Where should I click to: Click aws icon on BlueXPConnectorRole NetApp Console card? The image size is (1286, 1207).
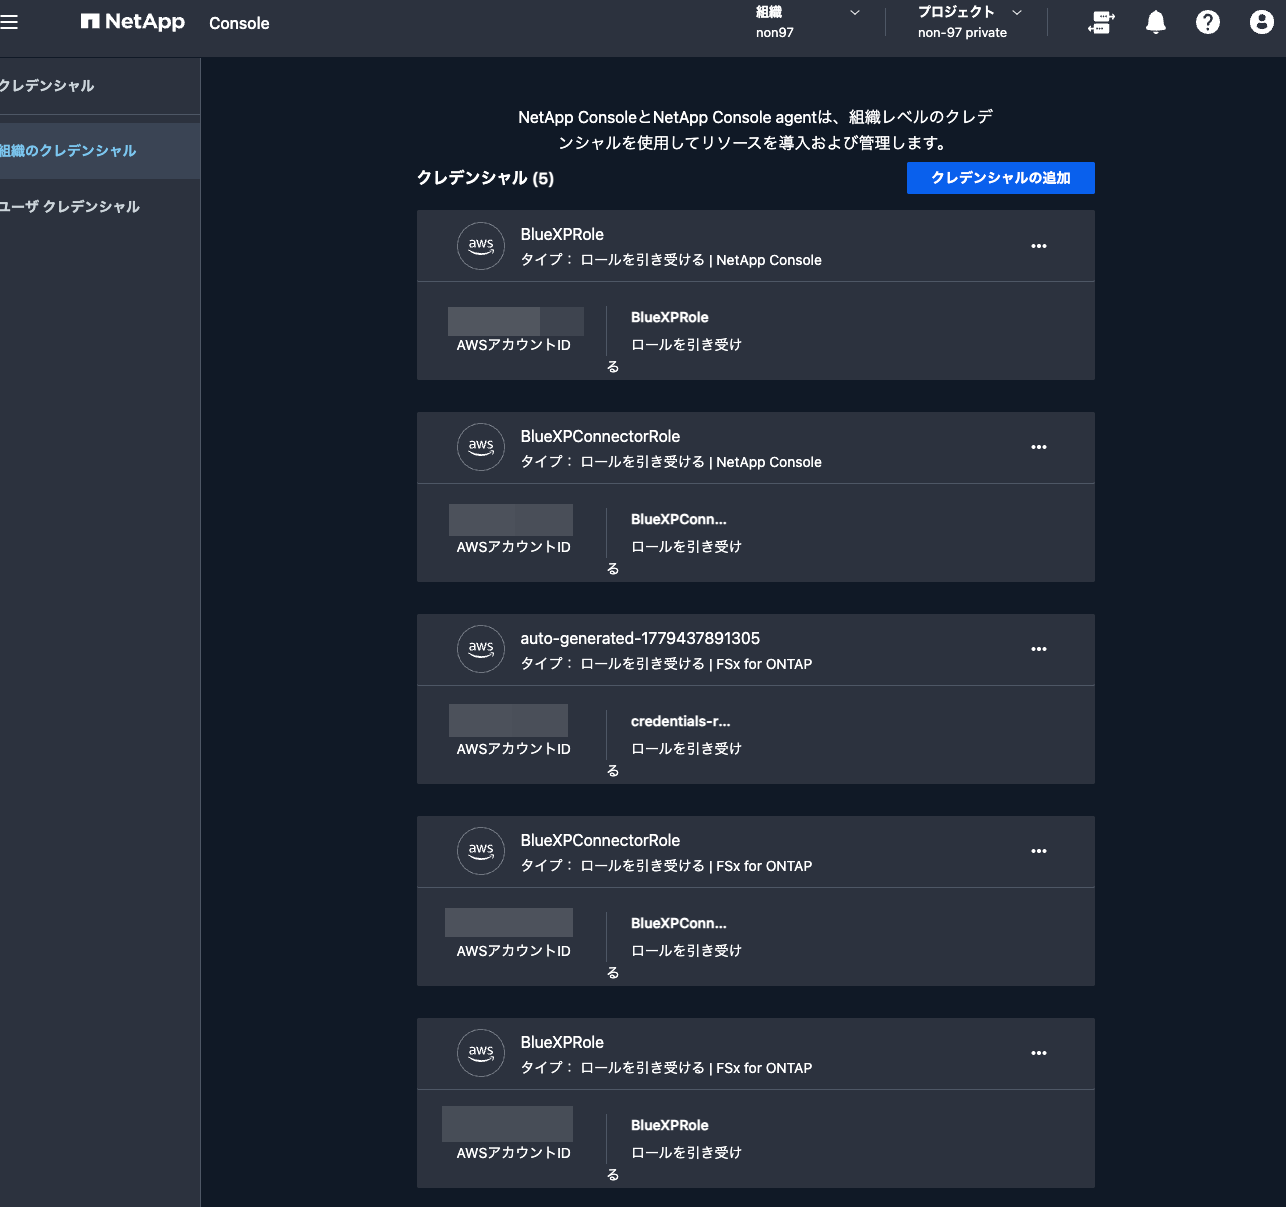coord(481,447)
